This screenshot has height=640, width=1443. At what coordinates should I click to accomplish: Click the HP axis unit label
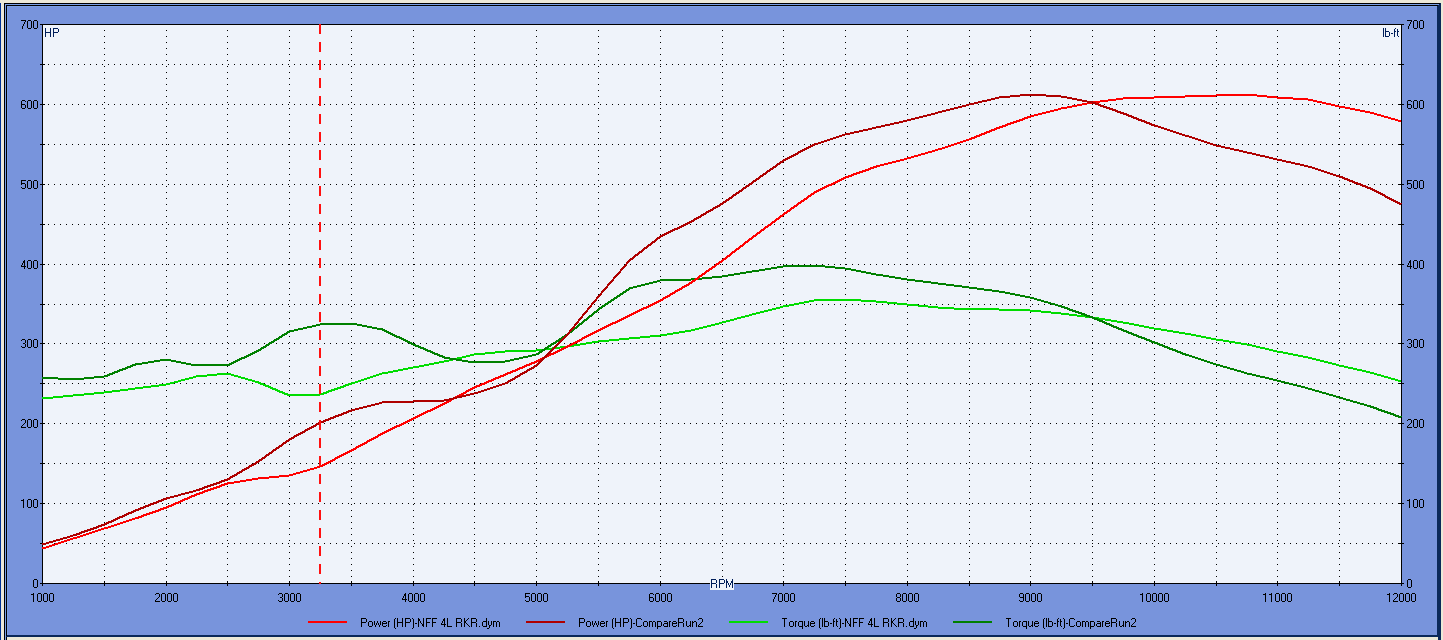click(52, 33)
